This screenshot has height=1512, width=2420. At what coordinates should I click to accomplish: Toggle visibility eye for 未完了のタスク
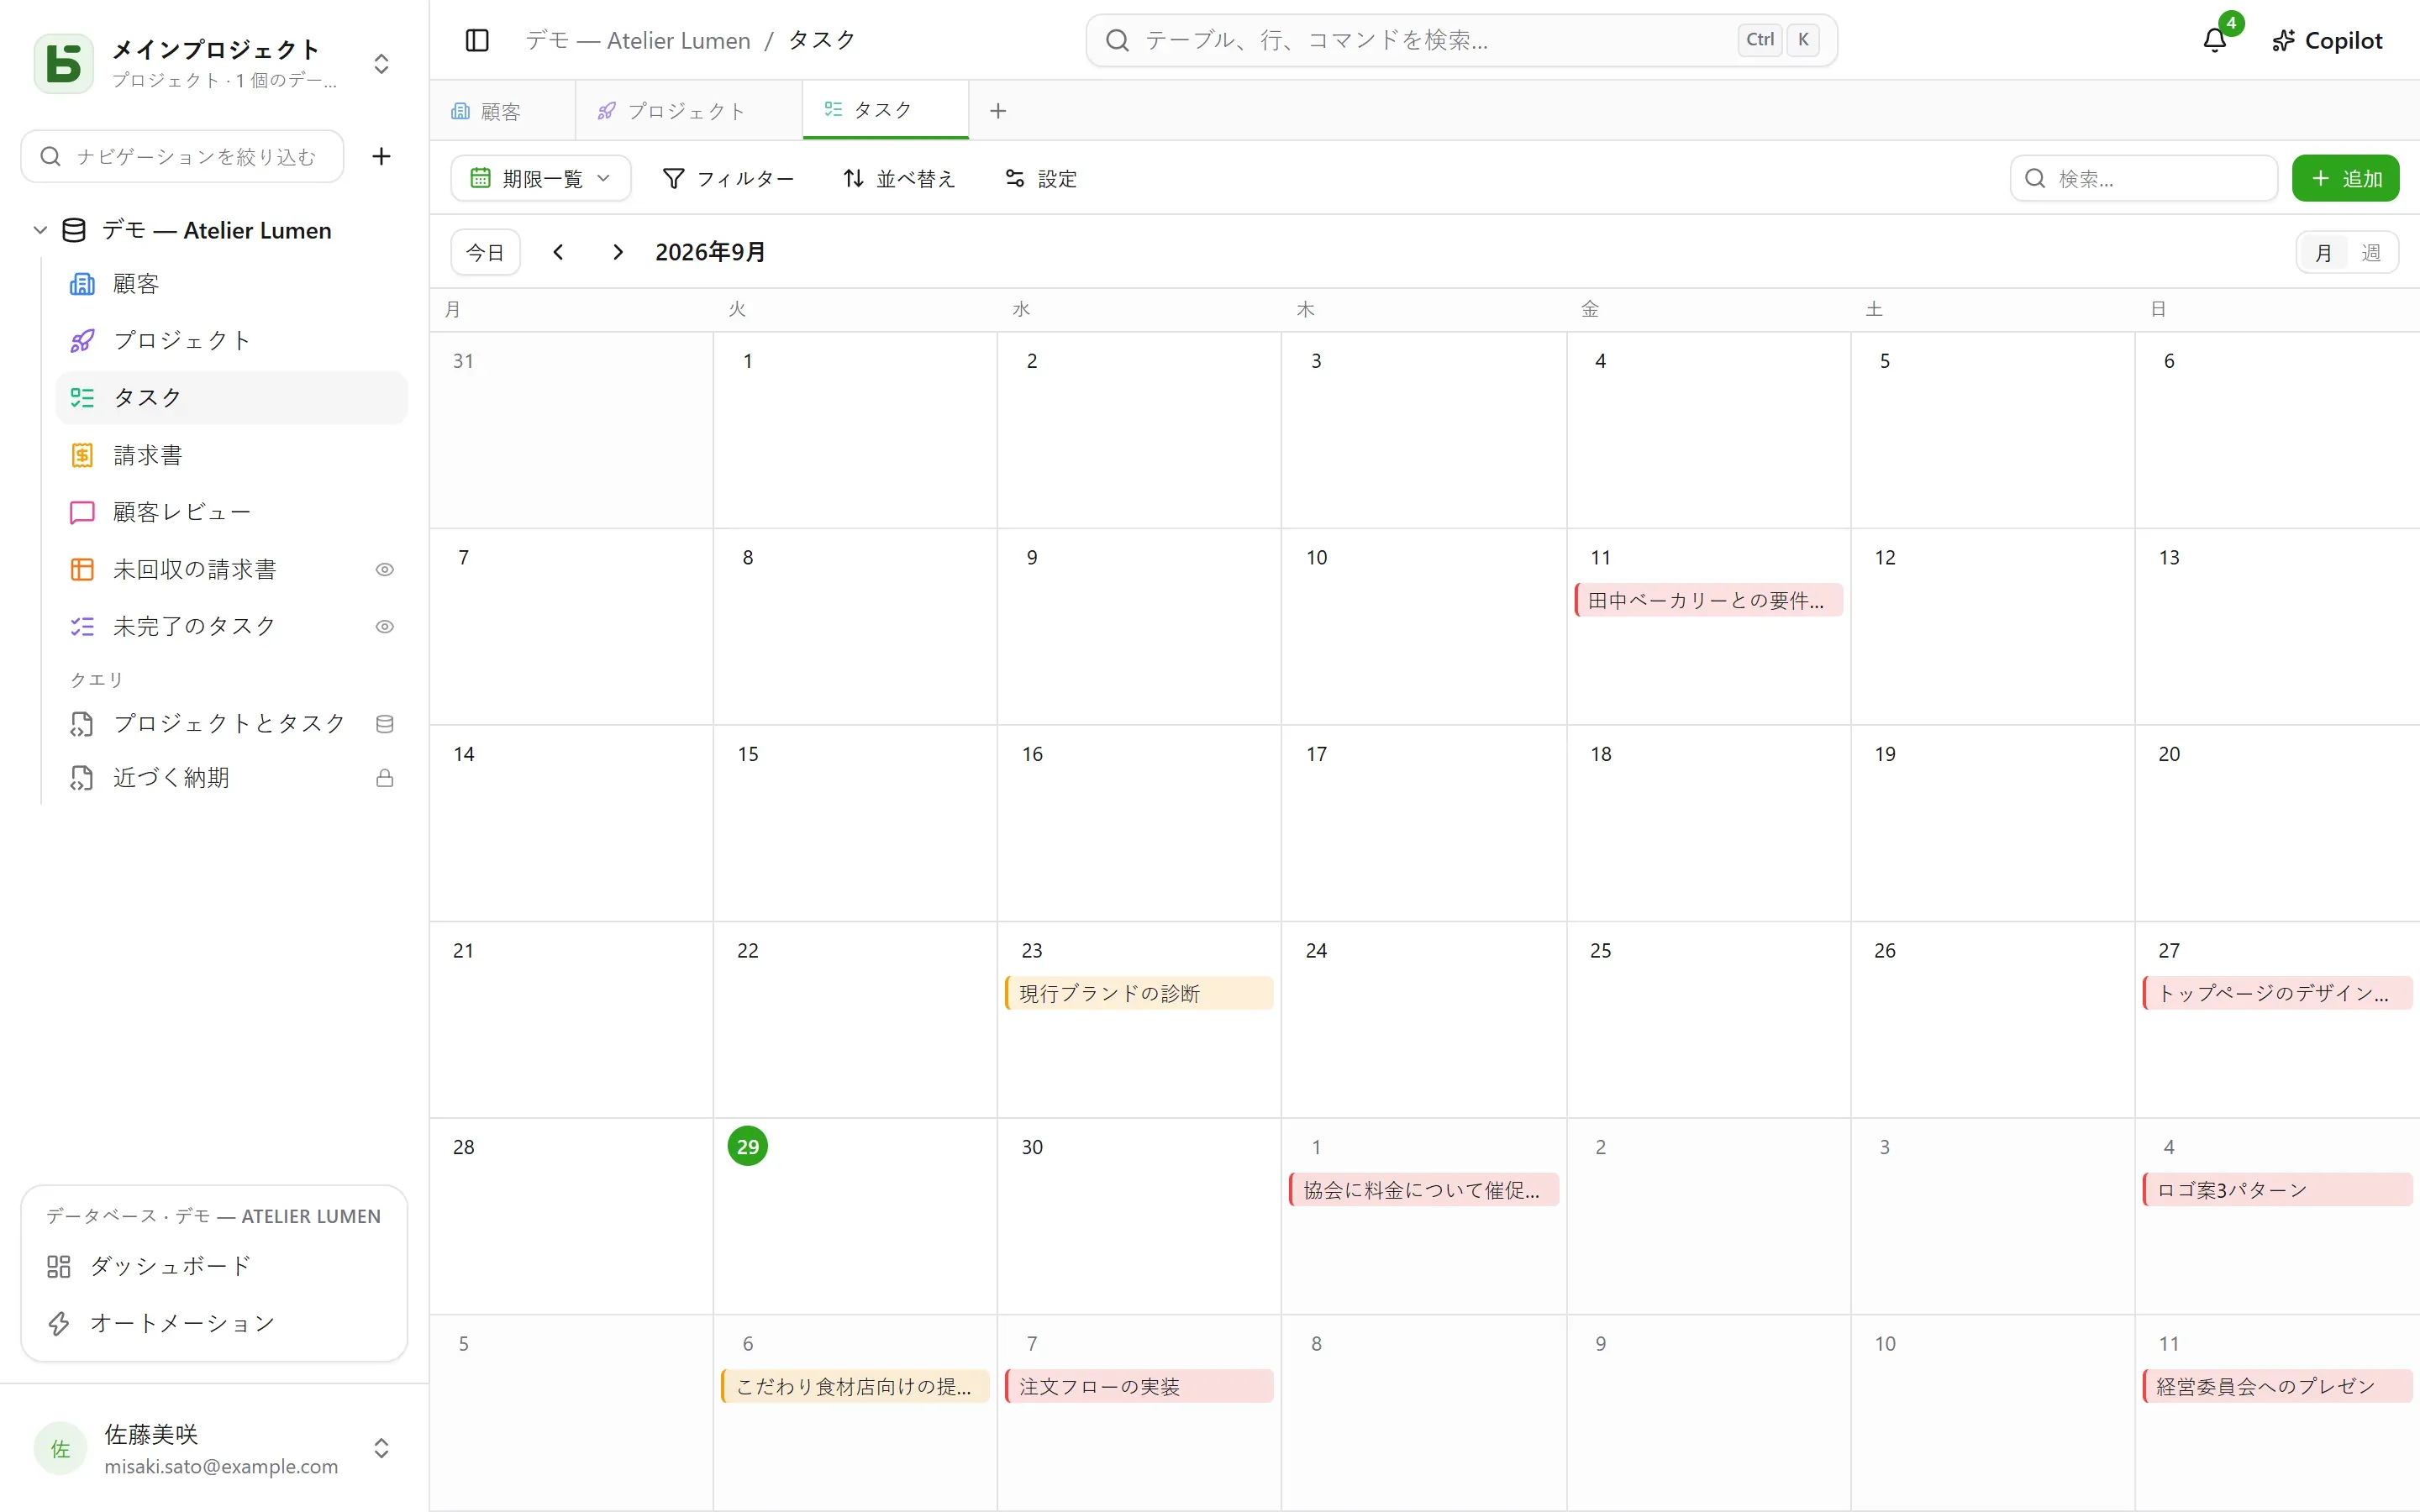point(384,626)
